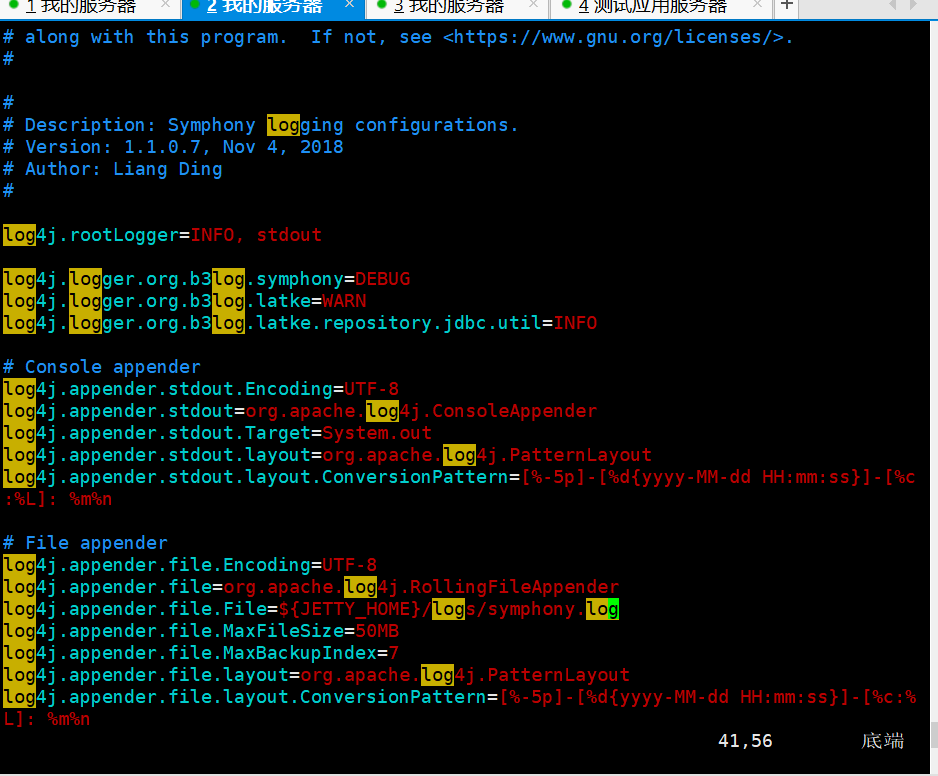The height and width of the screenshot is (776, 938).
Task: Click the stdout.layout.ConversionPattern line
Action: point(459,488)
